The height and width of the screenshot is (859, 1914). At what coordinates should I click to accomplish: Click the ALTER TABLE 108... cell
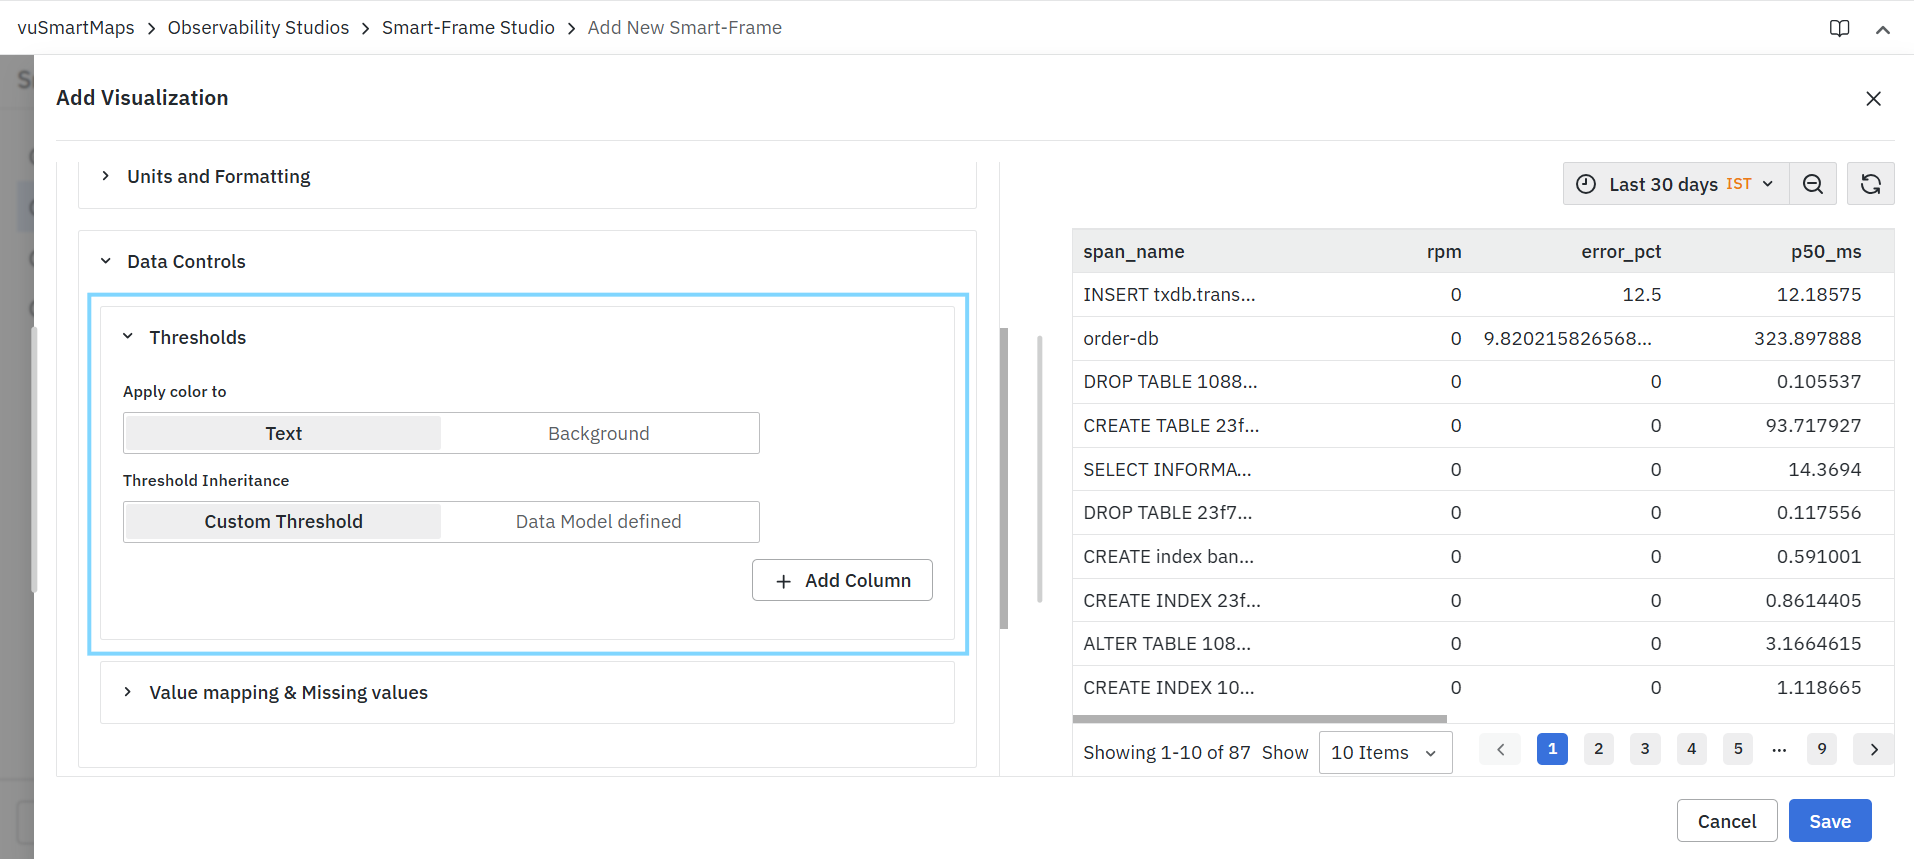tap(1167, 644)
